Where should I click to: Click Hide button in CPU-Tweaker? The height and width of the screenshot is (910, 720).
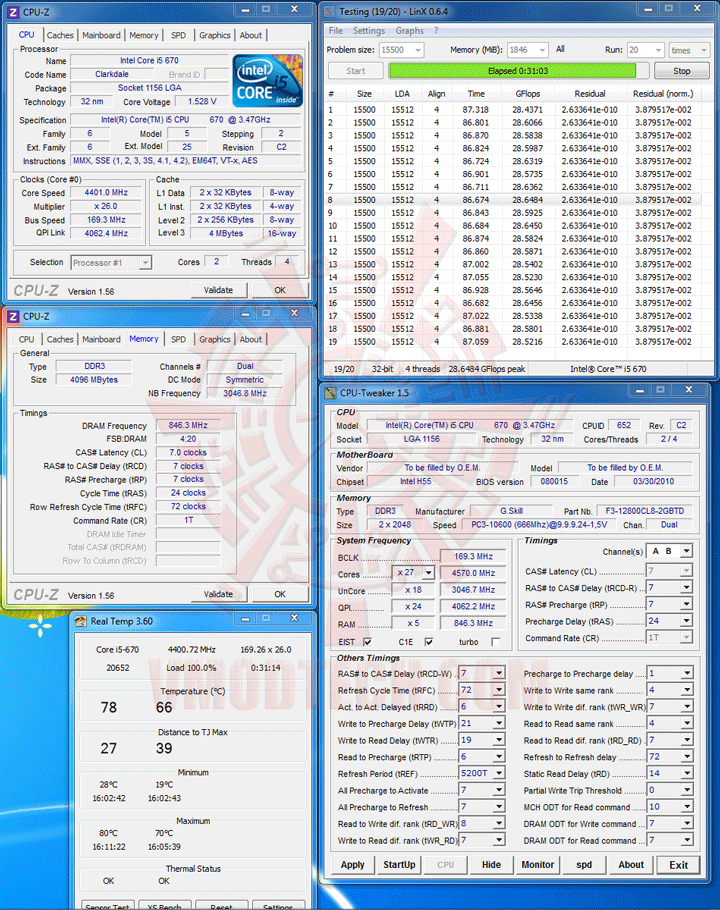pos(491,865)
